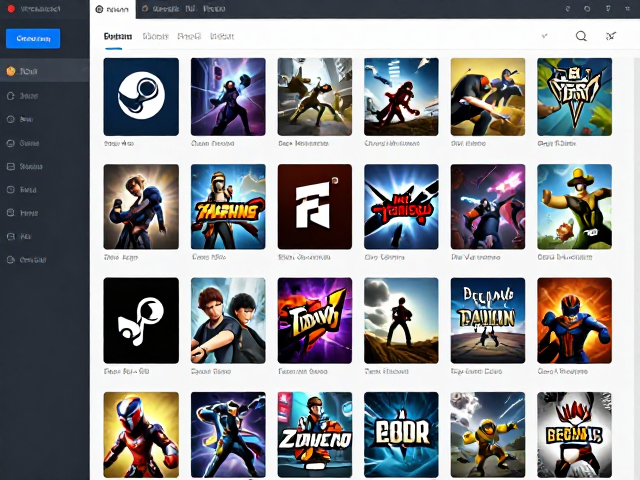Switch to the dark second title-bar tab

183,9
